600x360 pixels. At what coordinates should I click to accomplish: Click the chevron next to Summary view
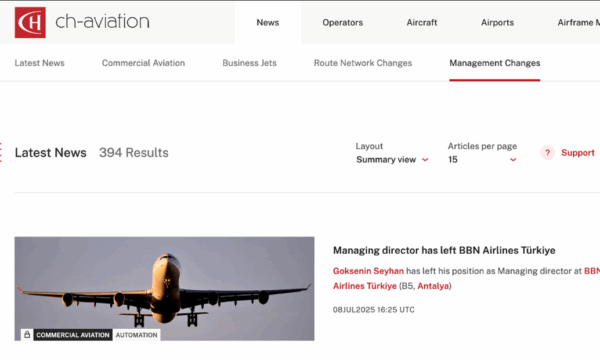(x=425, y=160)
